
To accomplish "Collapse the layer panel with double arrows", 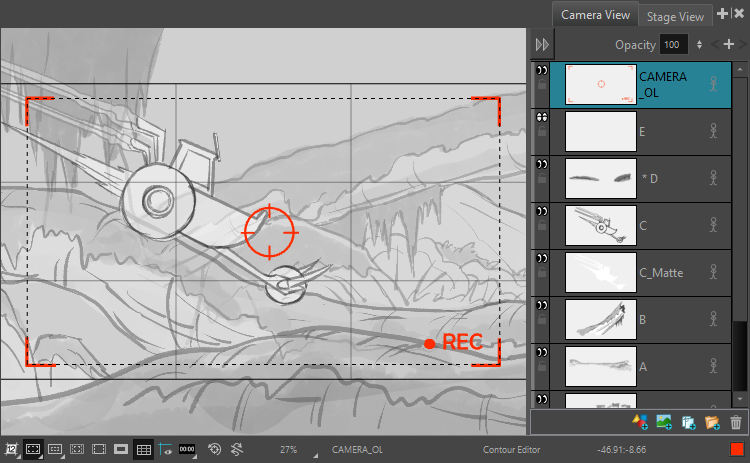I will pyautogui.click(x=542, y=45).
